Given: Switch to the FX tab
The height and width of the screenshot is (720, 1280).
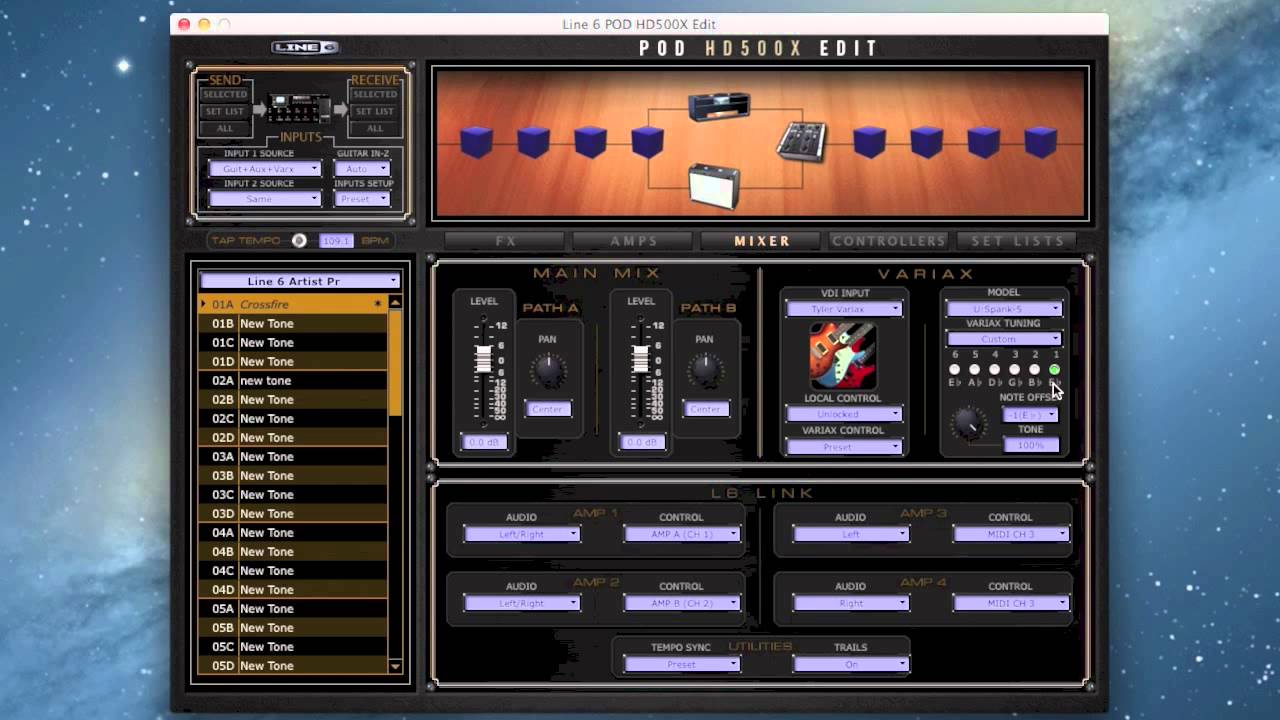Looking at the screenshot, I should pyautogui.click(x=505, y=241).
